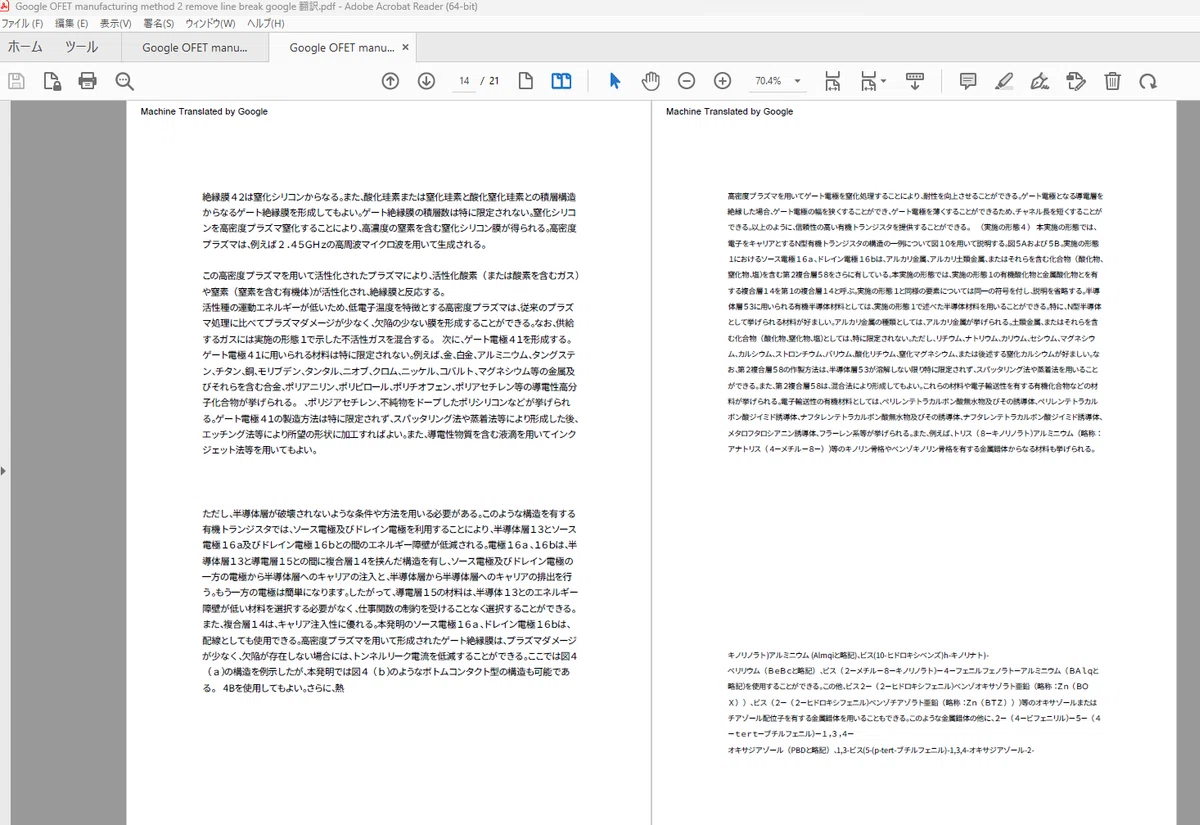Select the highlight text pen tool
The height and width of the screenshot is (825, 1200).
click(1004, 81)
